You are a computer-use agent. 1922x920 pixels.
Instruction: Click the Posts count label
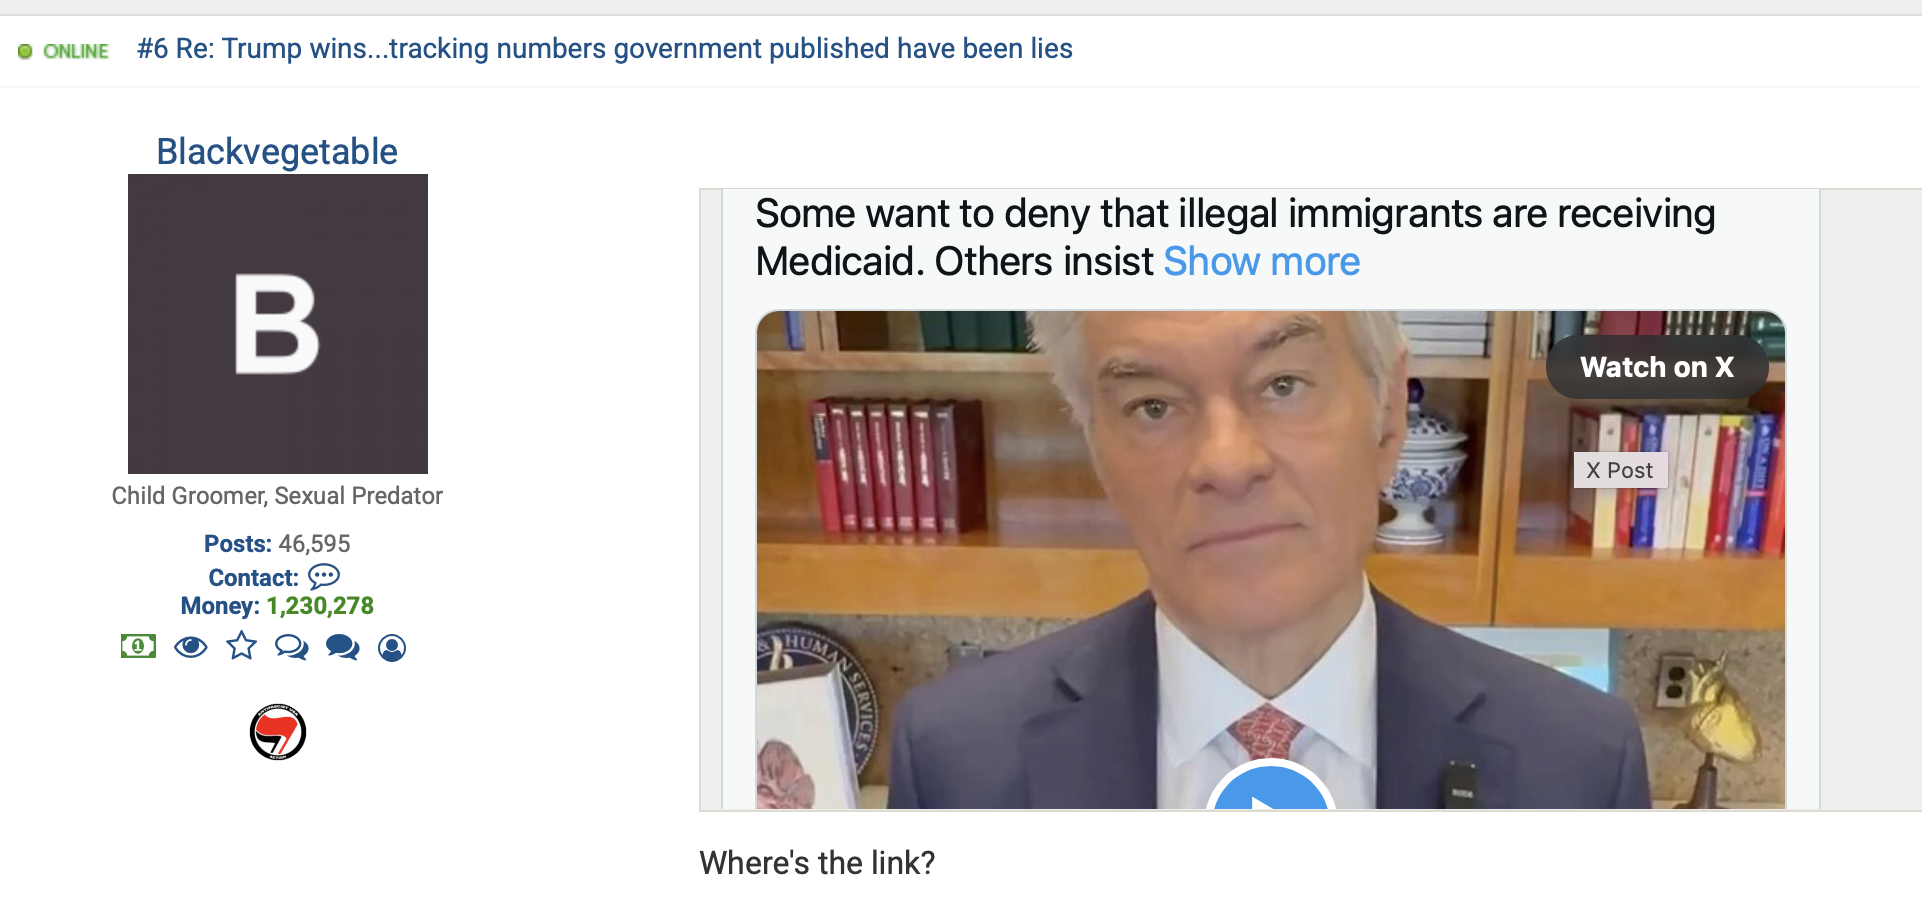[238, 544]
